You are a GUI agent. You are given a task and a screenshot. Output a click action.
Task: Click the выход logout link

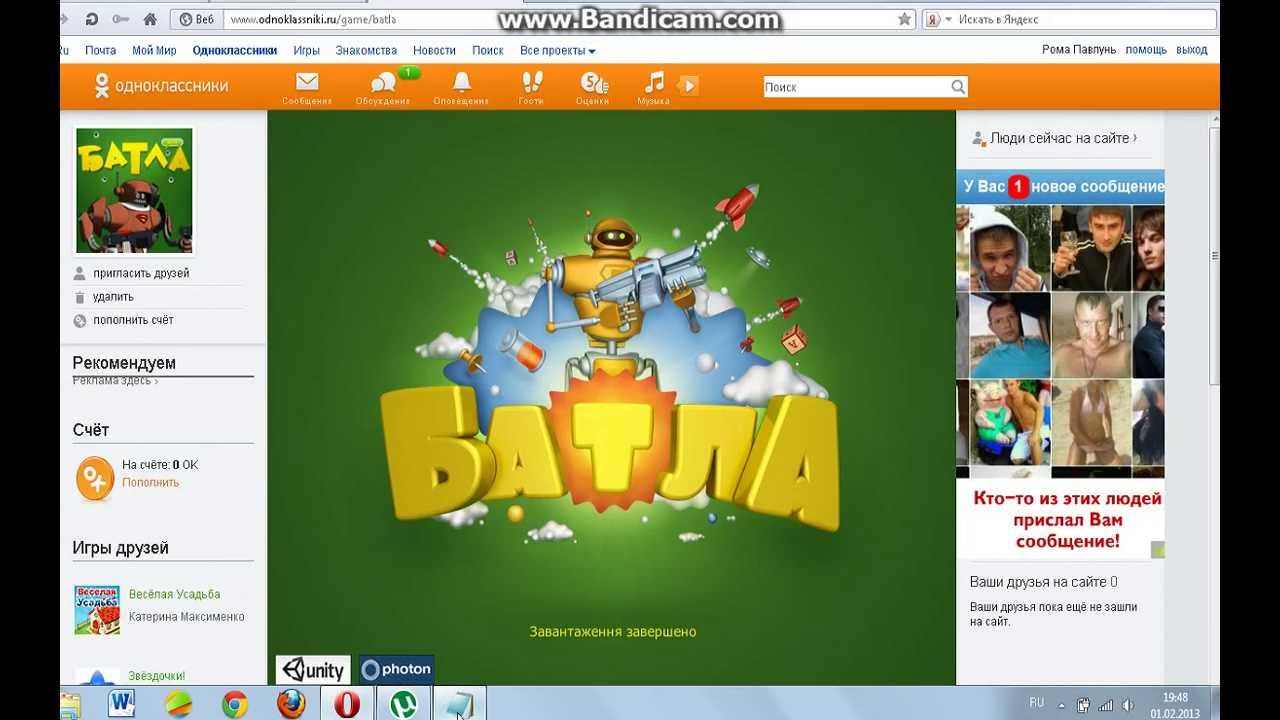(x=1192, y=50)
